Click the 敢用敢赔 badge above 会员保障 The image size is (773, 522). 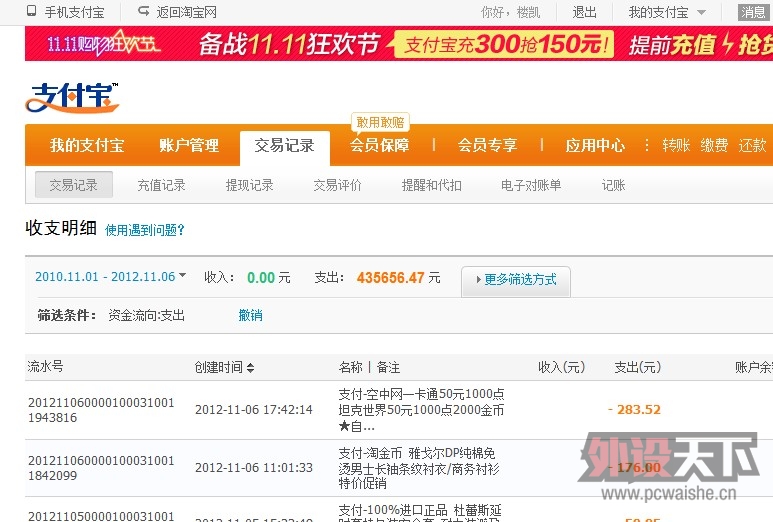(380, 122)
